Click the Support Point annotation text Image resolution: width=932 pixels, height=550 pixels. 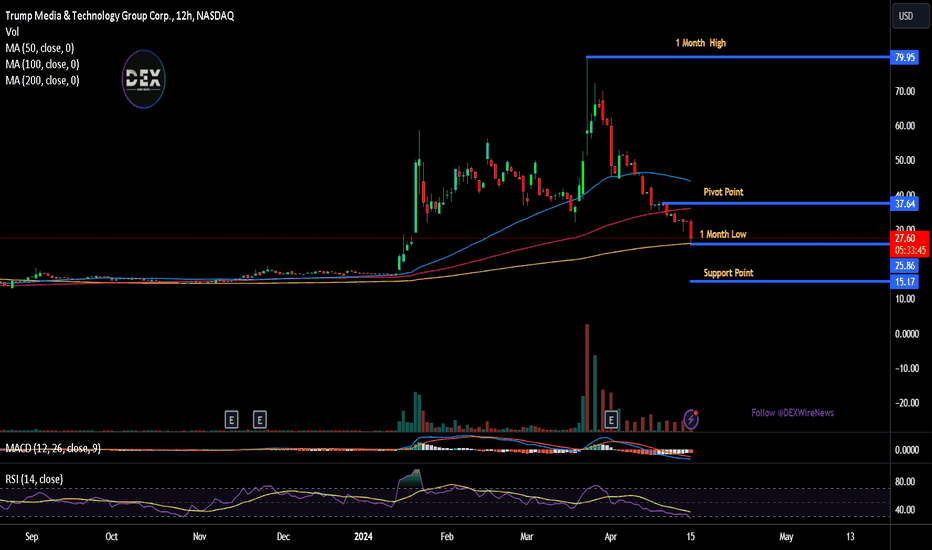pyautogui.click(x=728, y=273)
